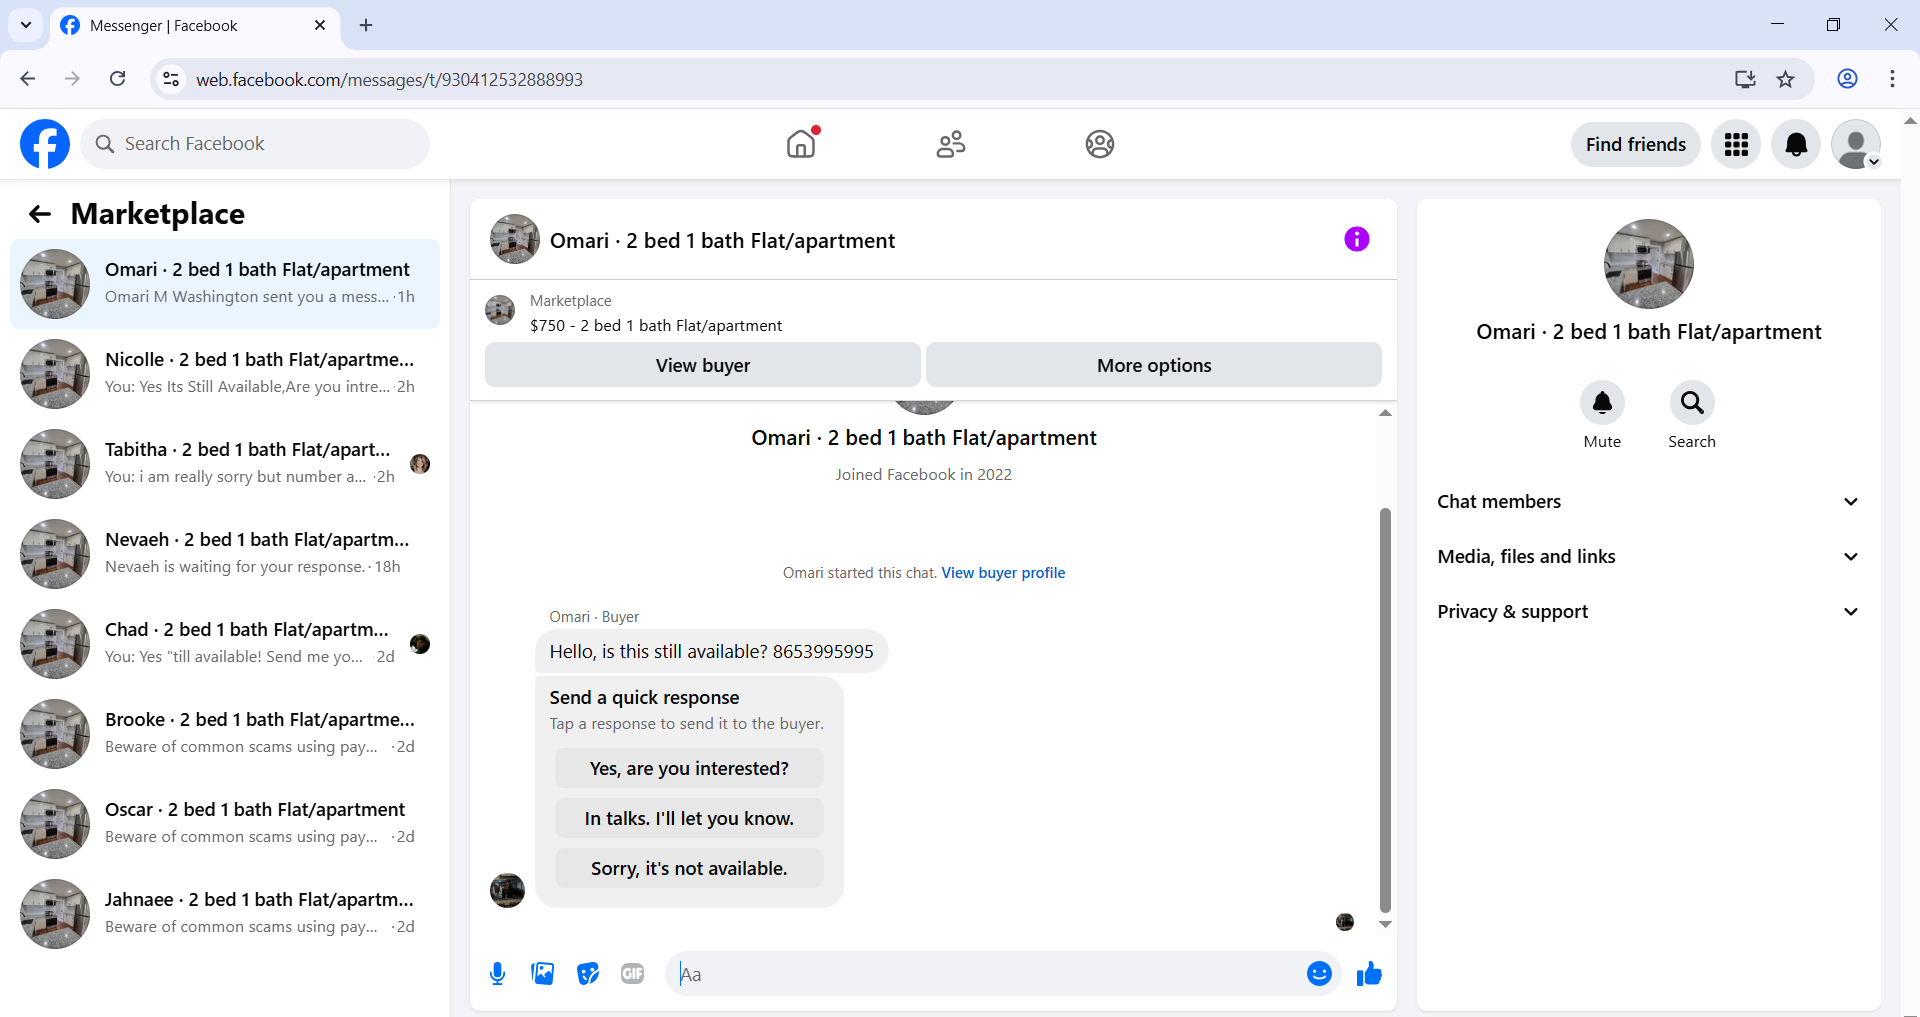Open the Tabitha conversation
1920x1017 pixels.
225,464
